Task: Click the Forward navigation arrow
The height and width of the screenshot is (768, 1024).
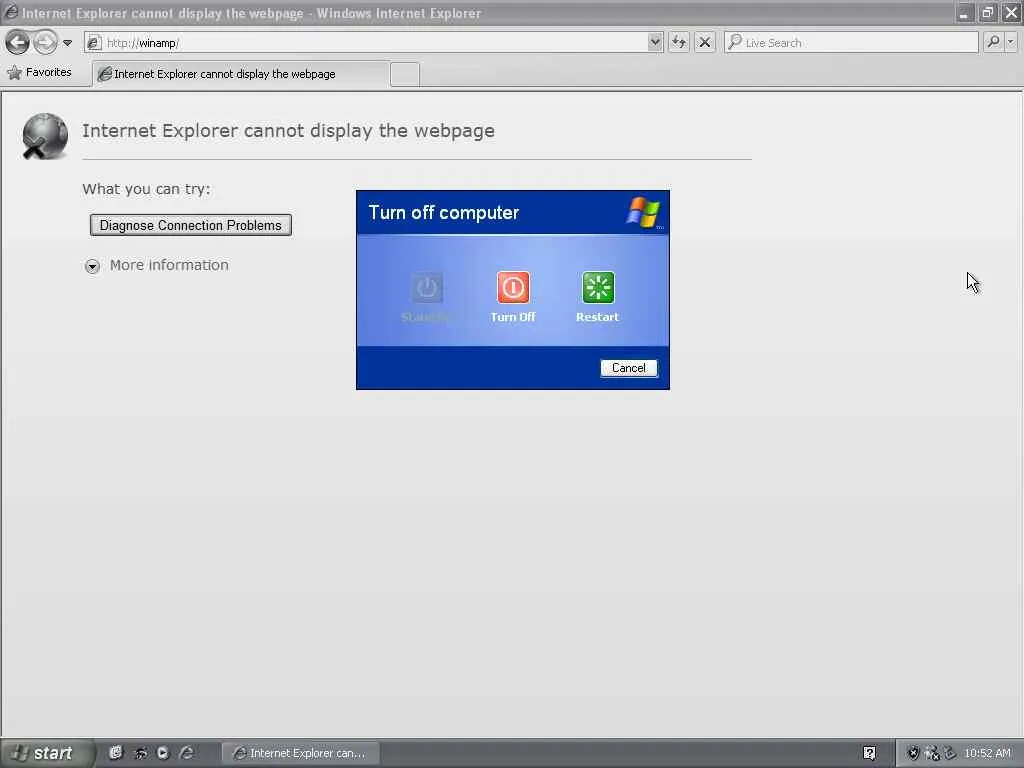Action: click(x=45, y=42)
